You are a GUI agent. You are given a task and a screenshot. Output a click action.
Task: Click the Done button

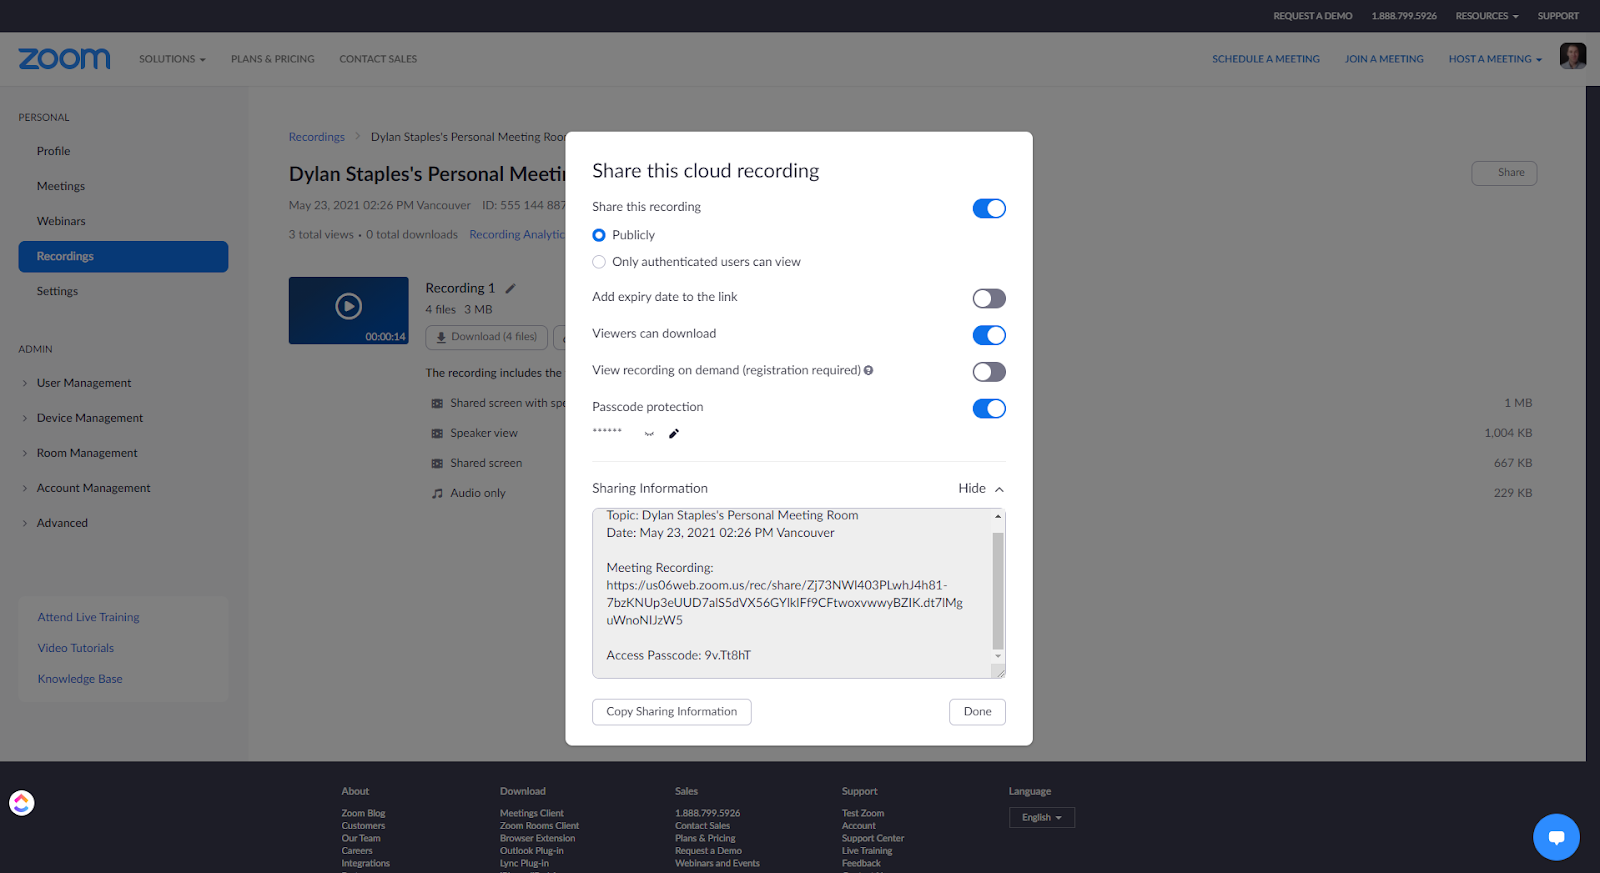pyautogui.click(x=977, y=712)
